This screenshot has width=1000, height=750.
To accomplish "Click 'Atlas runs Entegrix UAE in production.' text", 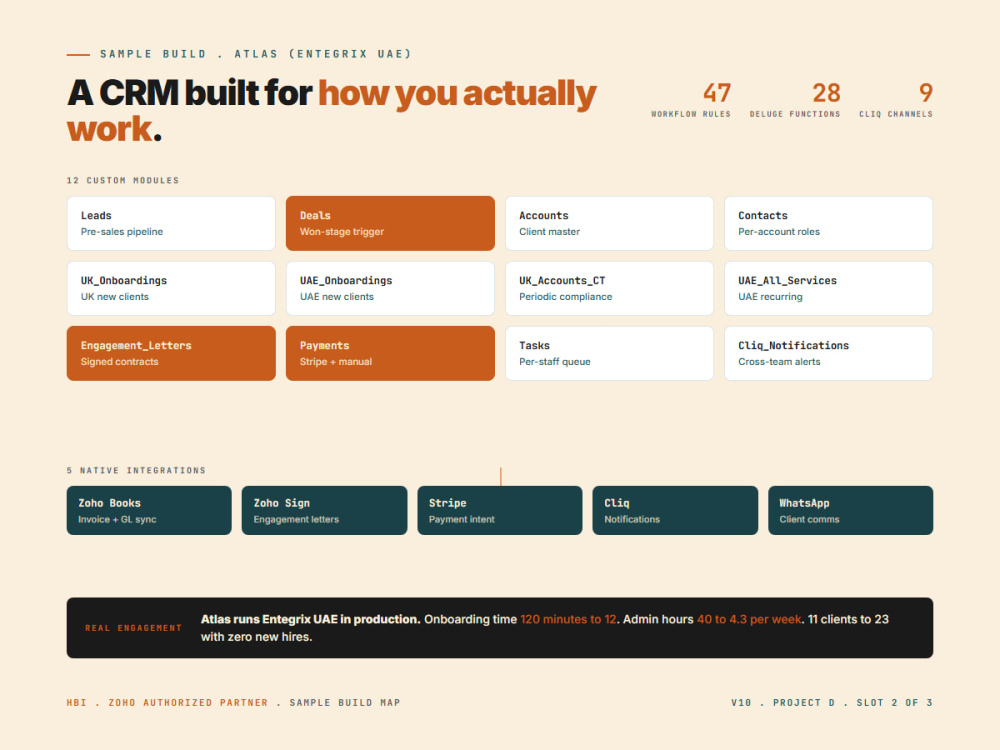I will click(x=311, y=619).
